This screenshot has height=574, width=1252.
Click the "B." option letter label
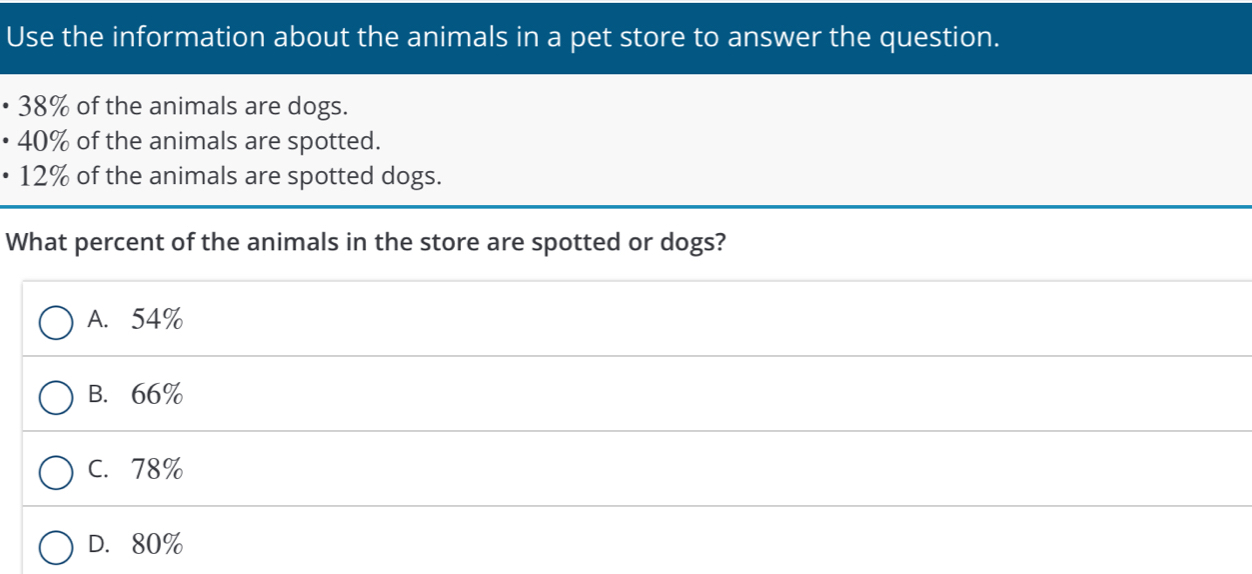pyautogui.click(x=98, y=396)
